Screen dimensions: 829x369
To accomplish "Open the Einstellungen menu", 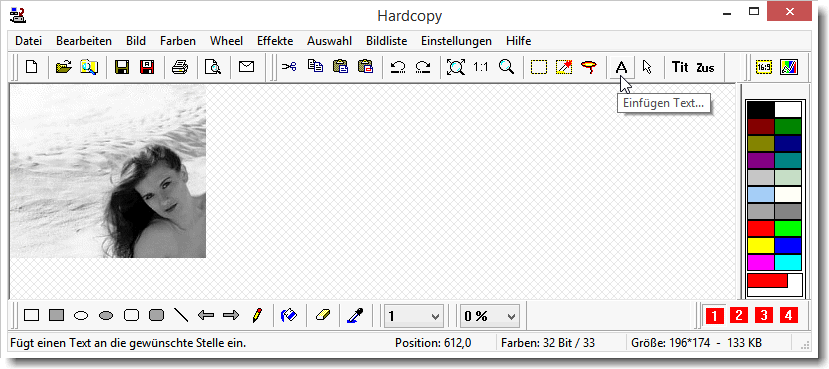I will coord(456,41).
